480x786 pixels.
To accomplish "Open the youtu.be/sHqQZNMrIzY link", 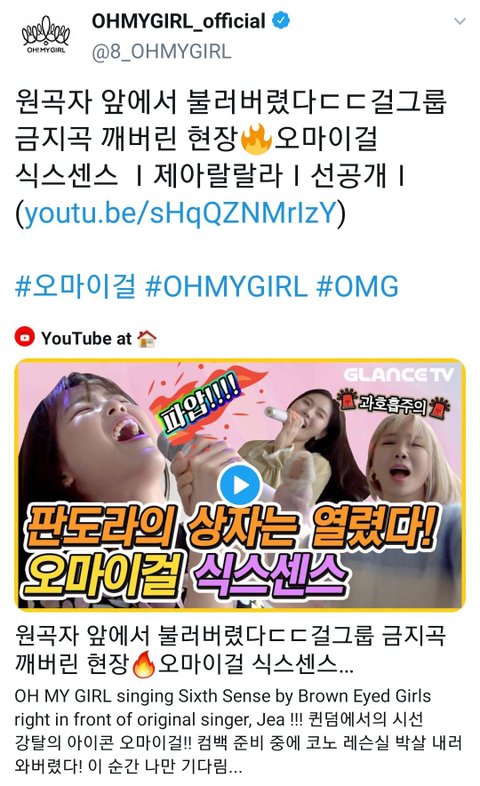I will [x=180, y=213].
